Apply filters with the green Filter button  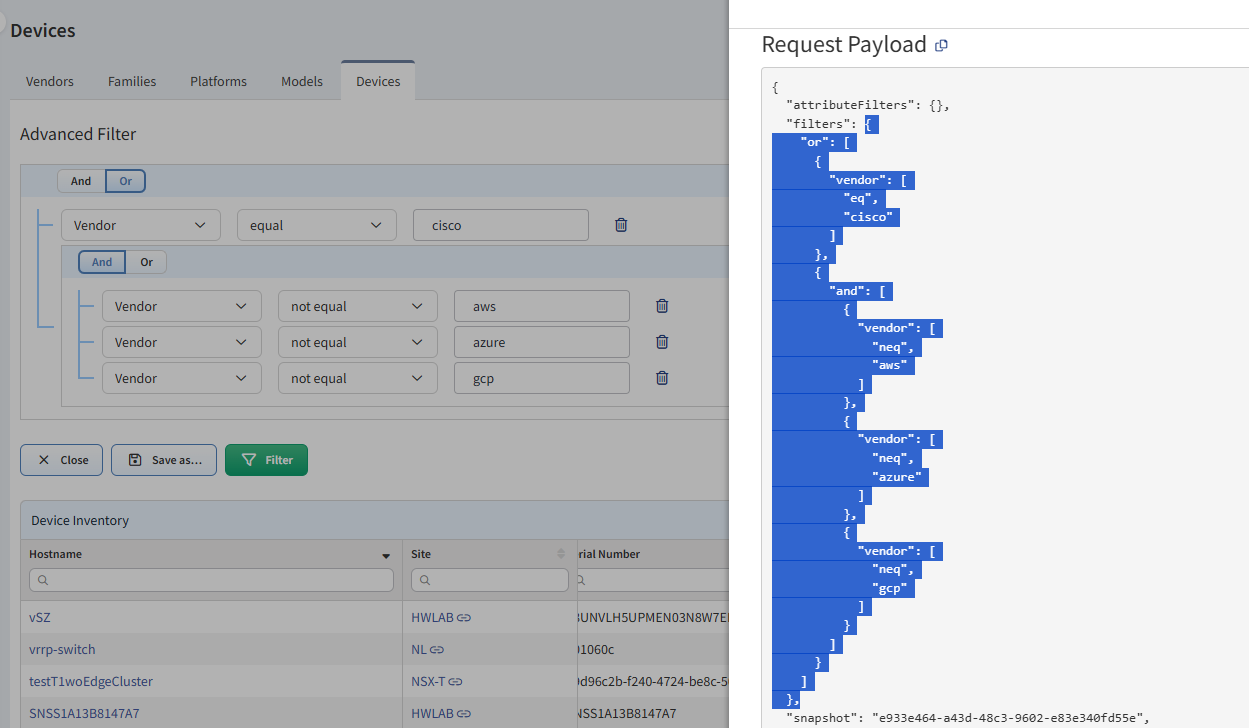tap(266, 460)
